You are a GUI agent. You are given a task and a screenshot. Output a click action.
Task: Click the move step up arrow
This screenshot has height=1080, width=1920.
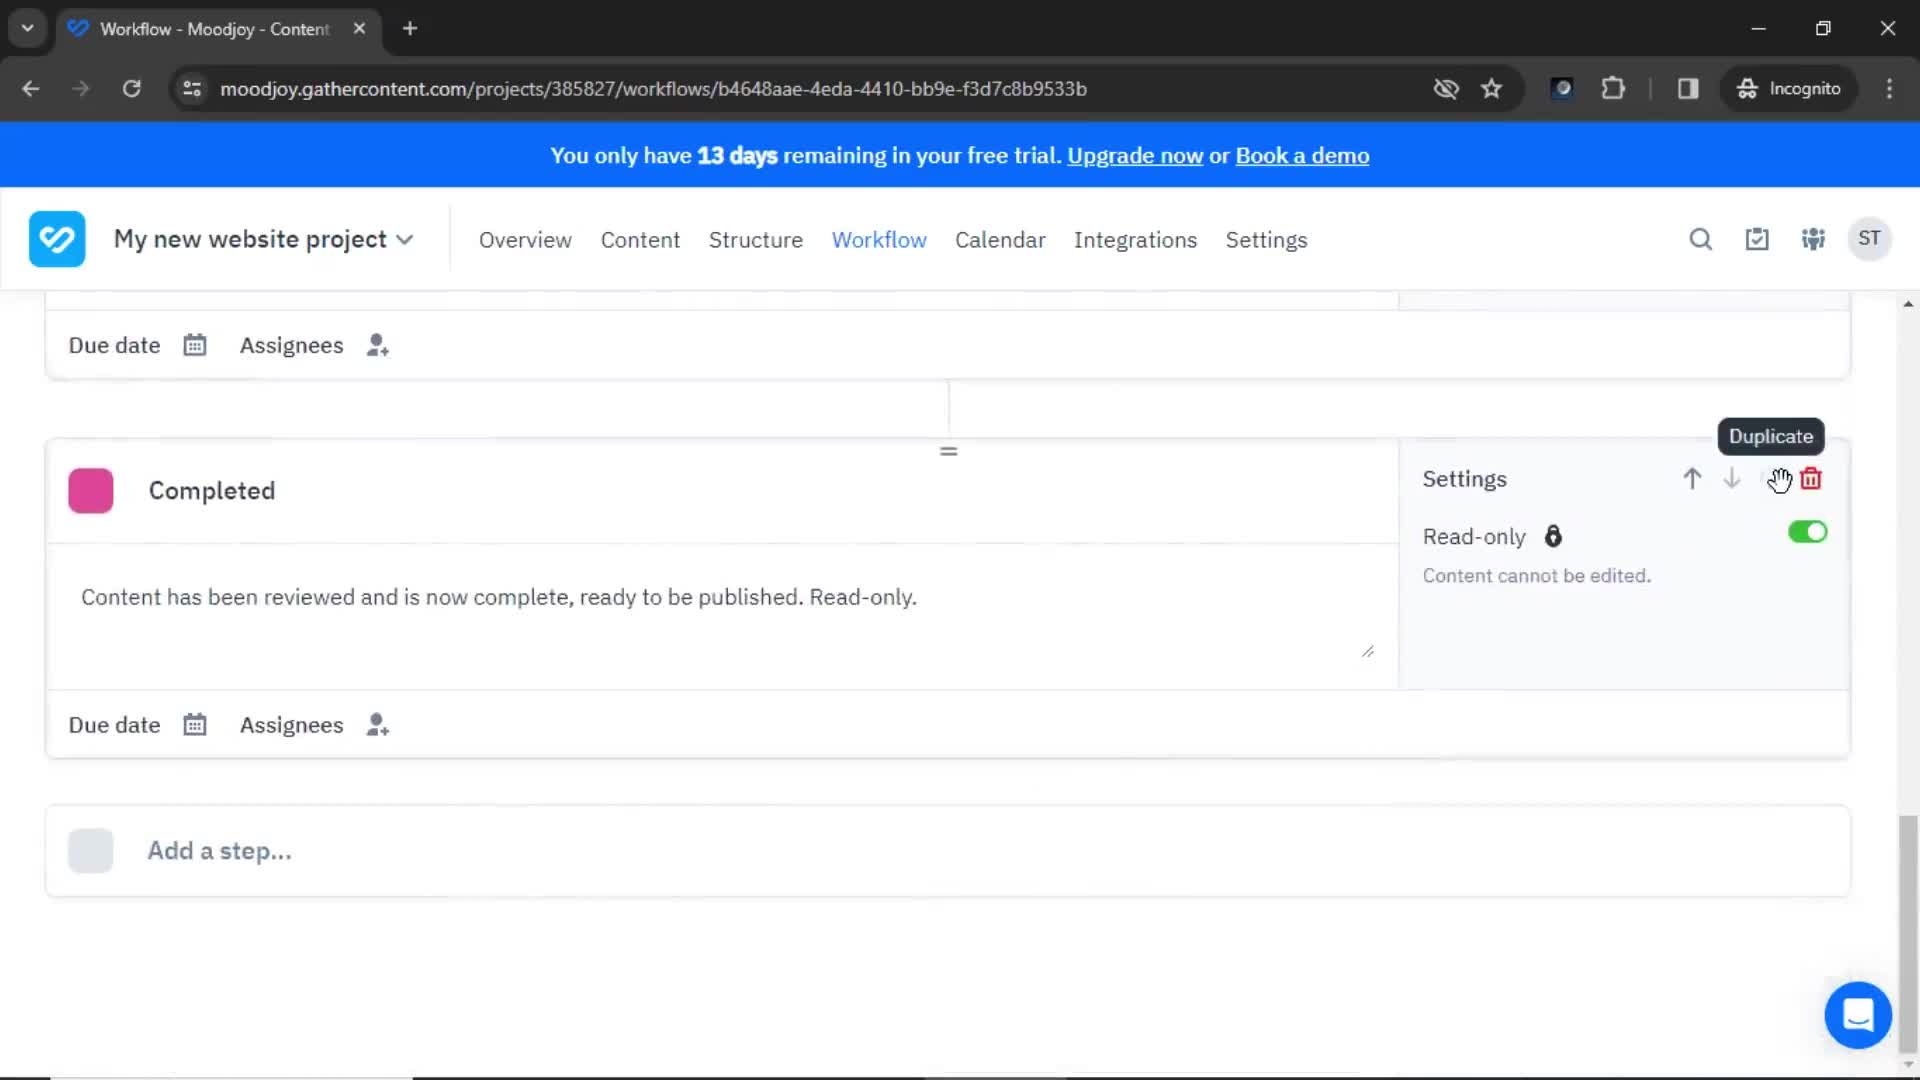[1692, 479]
